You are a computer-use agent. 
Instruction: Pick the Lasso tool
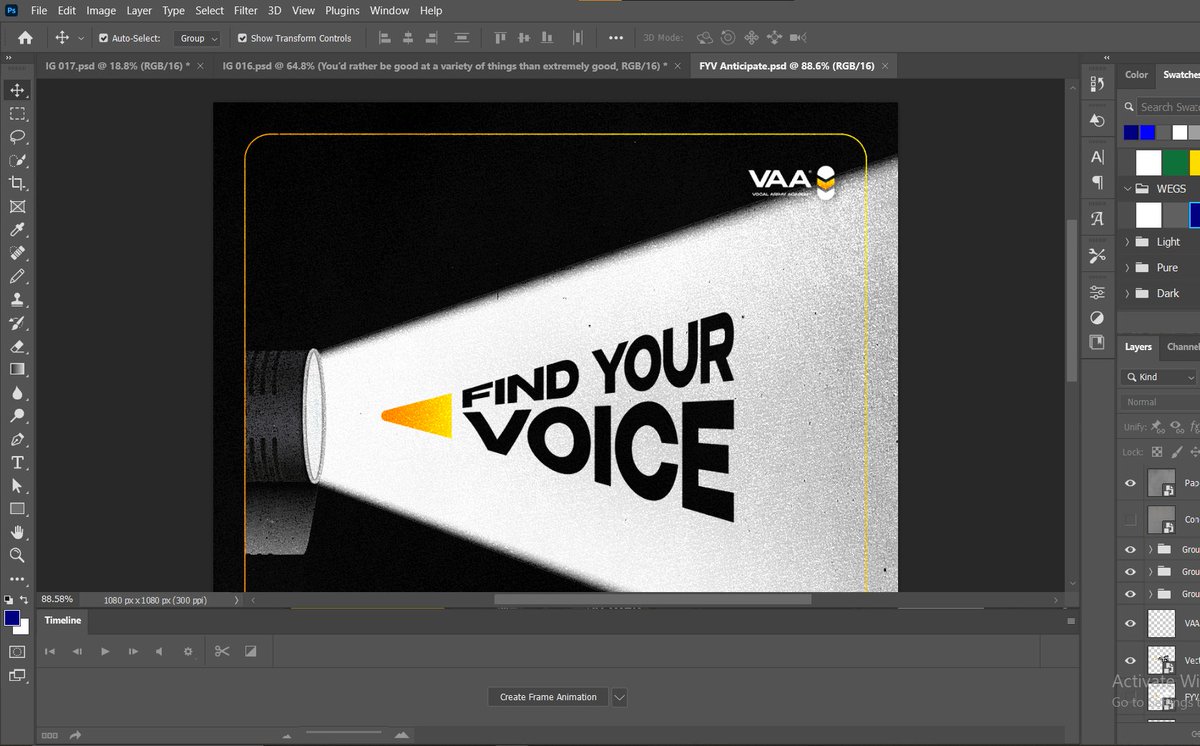pos(17,136)
